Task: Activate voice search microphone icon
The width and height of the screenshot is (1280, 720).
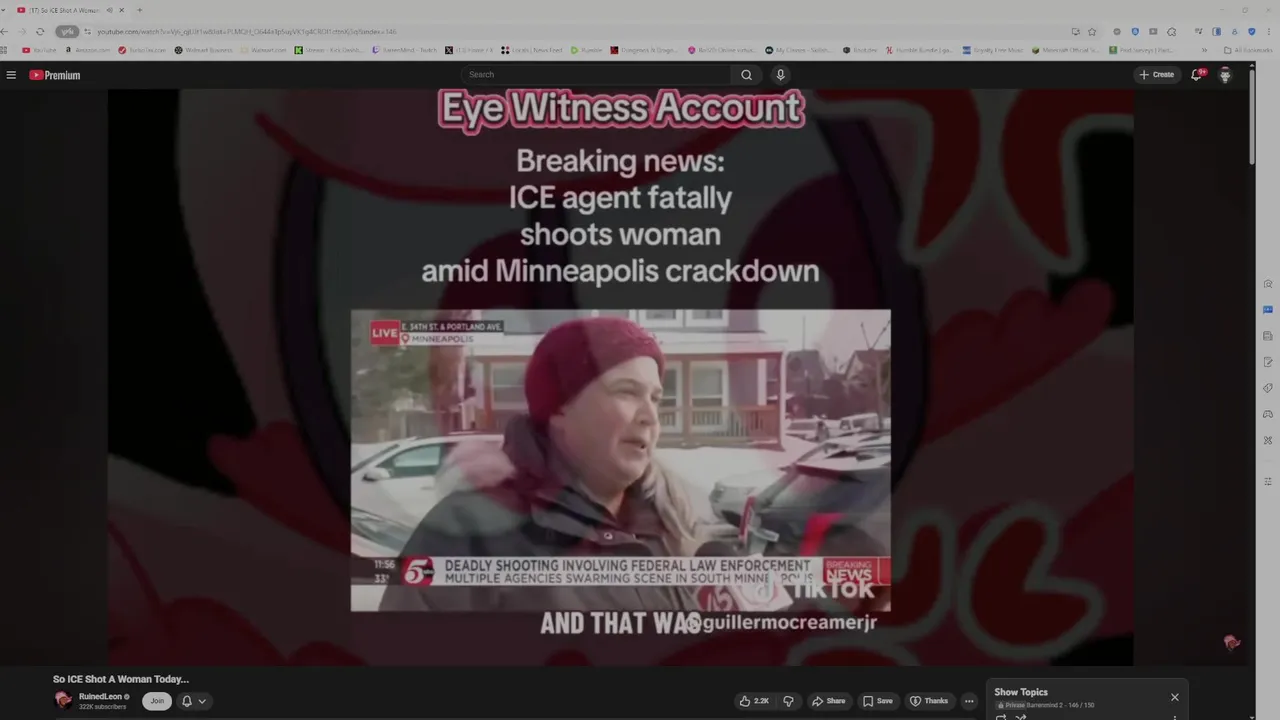Action: tap(780, 75)
